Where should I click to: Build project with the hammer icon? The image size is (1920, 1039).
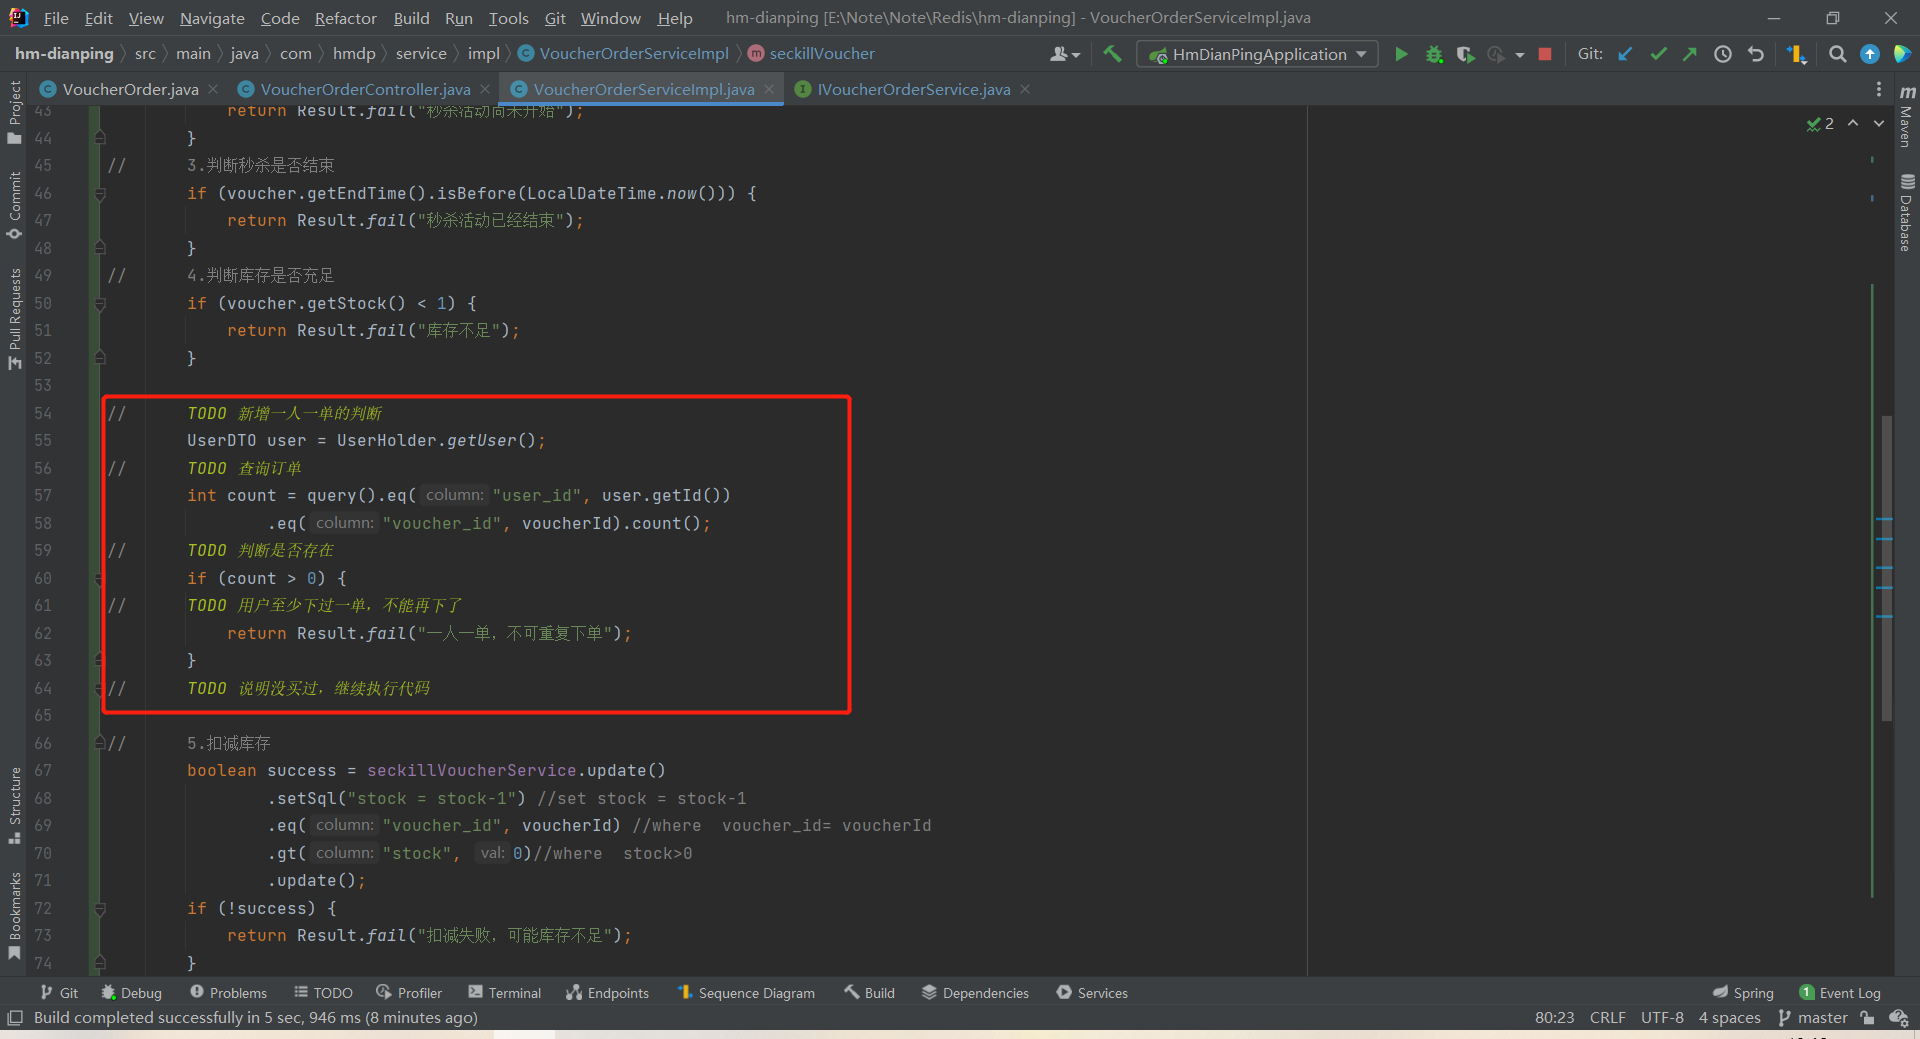[x=1112, y=54]
